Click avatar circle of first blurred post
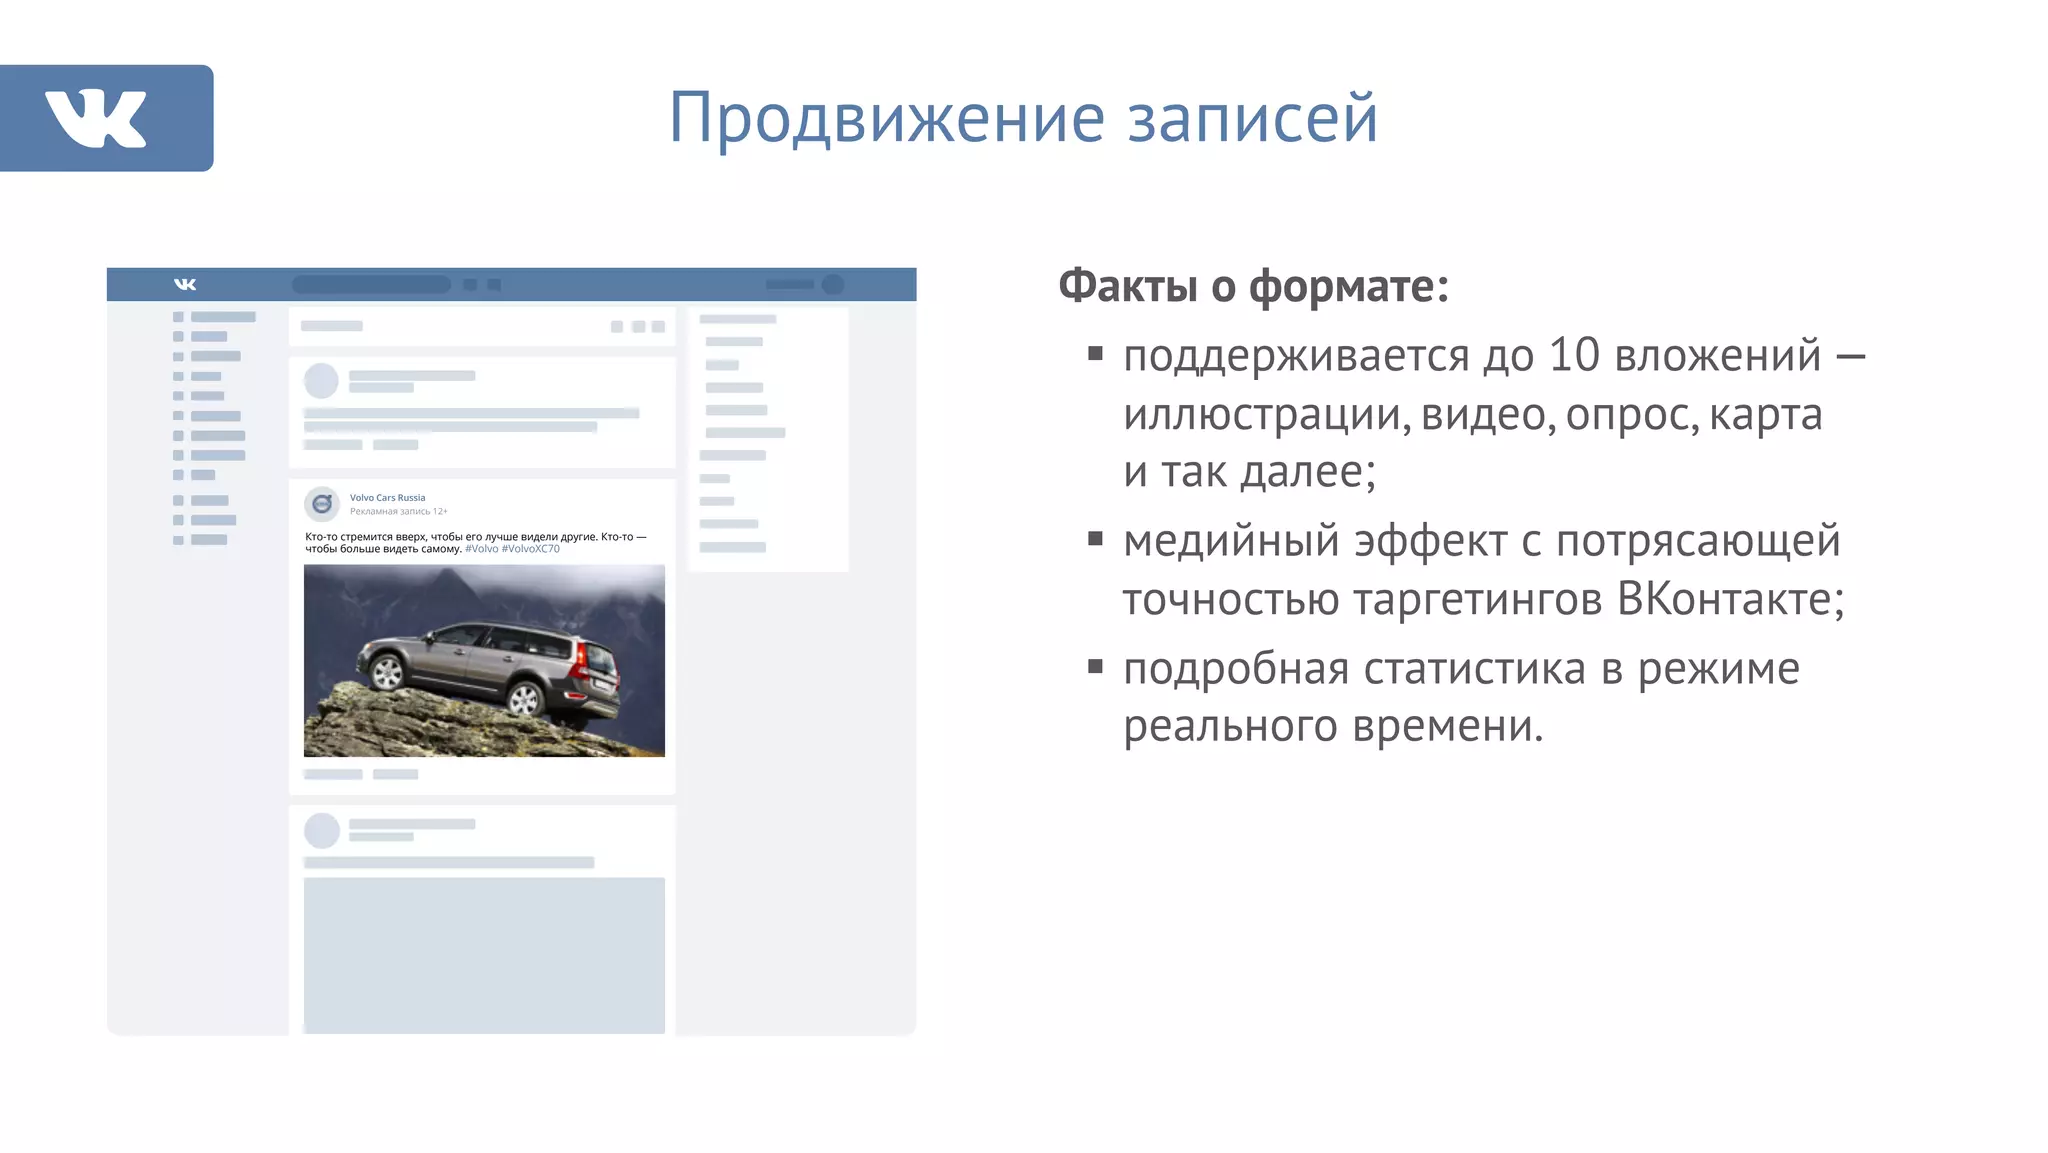 [x=321, y=381]
